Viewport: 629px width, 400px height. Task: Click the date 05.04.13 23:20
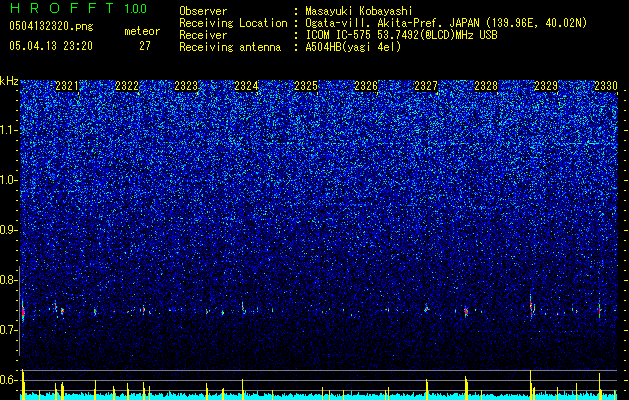coord(51,46)
